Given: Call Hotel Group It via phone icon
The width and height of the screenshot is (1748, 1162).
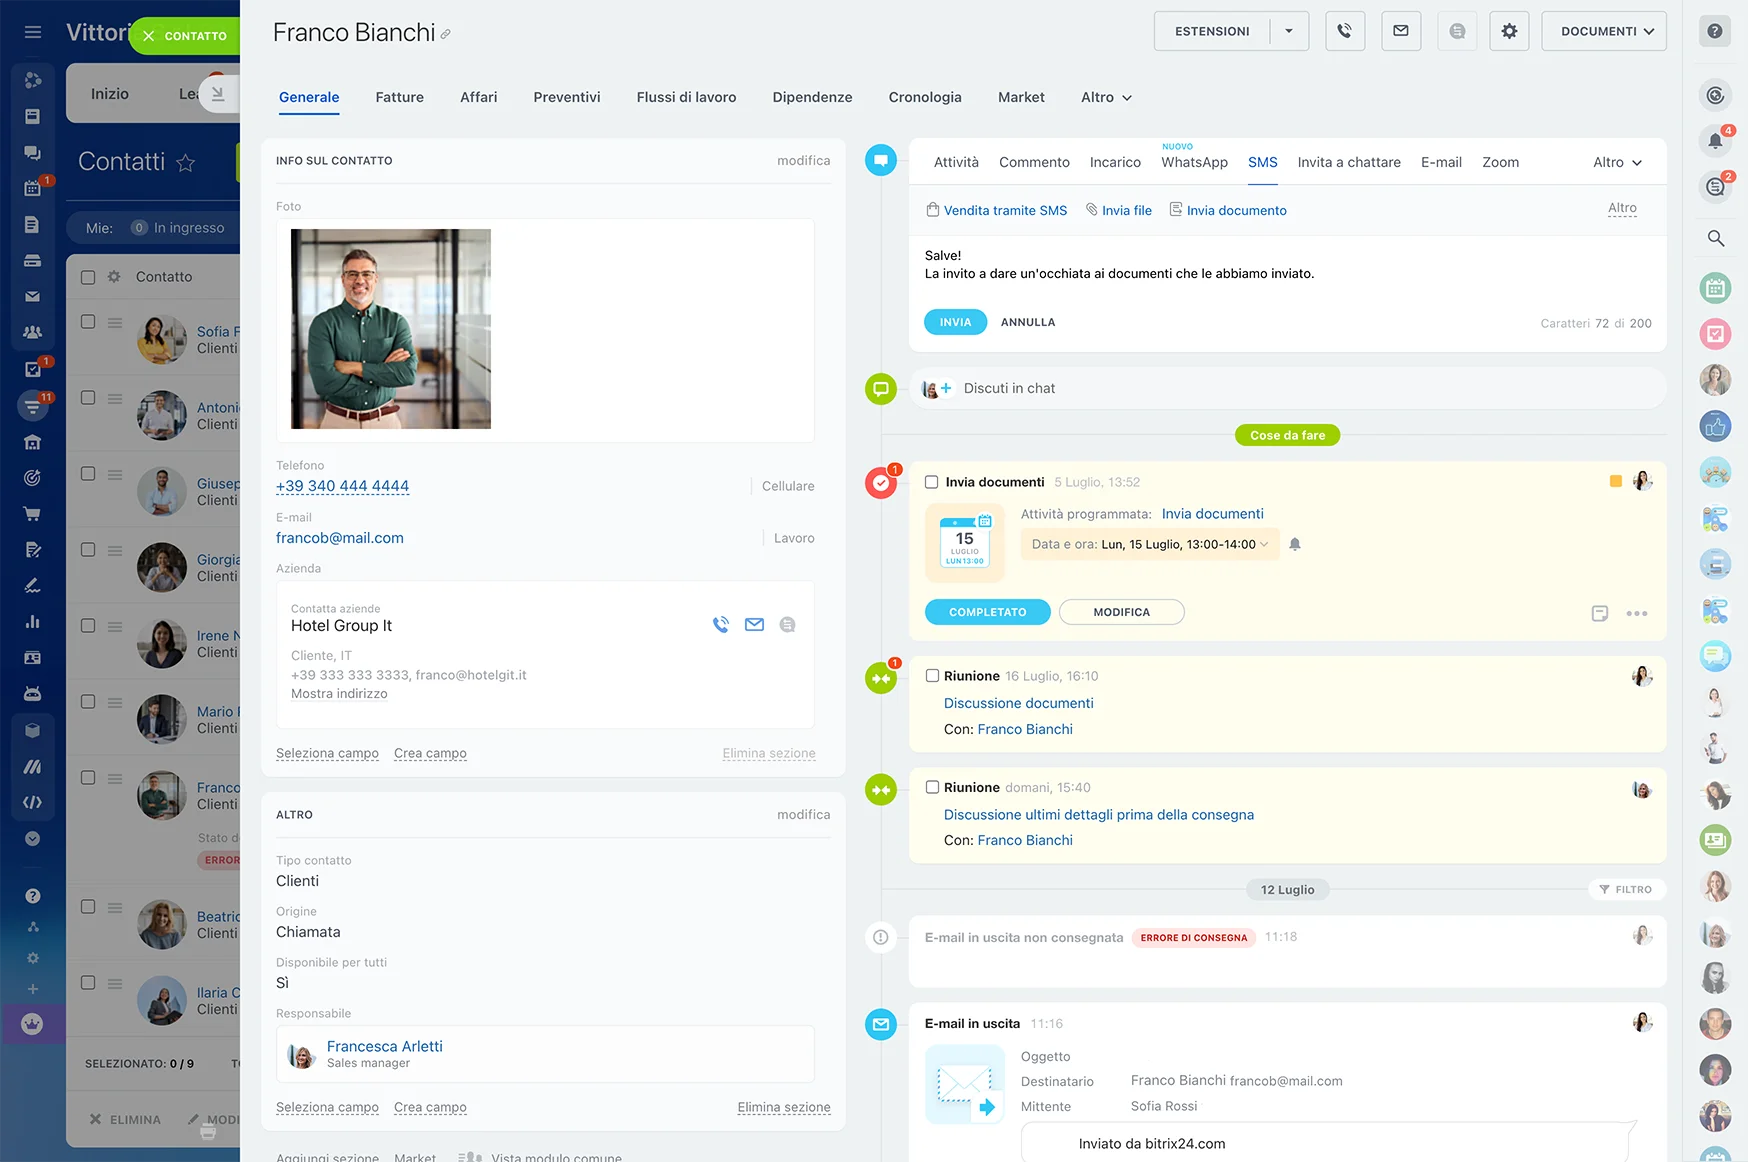Looking at the screenshot, I should 721,625.
